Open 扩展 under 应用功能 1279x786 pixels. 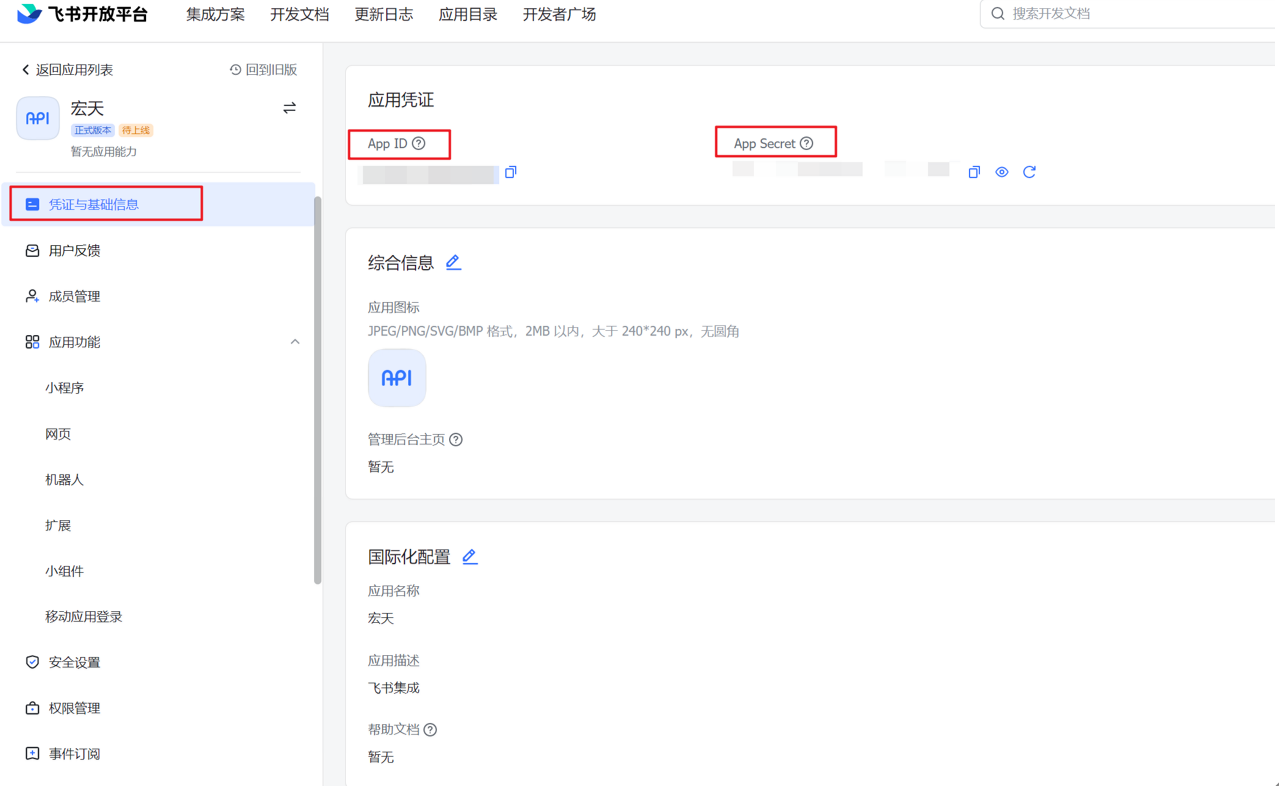click(58, 525)
